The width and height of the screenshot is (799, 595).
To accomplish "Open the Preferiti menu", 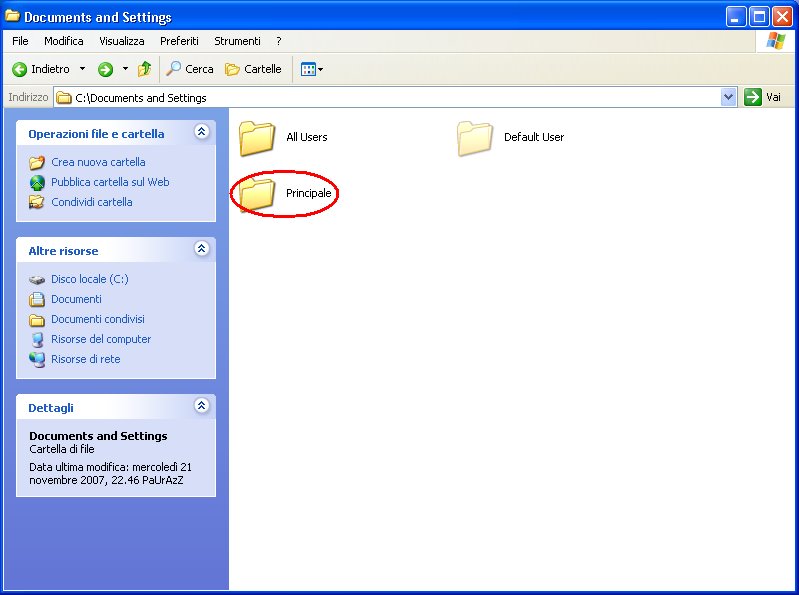I will pos(179,41).
